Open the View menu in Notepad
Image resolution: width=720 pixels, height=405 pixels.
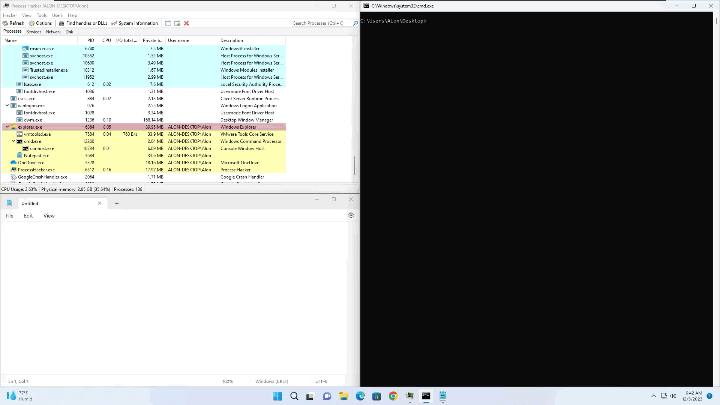[49, 216]
